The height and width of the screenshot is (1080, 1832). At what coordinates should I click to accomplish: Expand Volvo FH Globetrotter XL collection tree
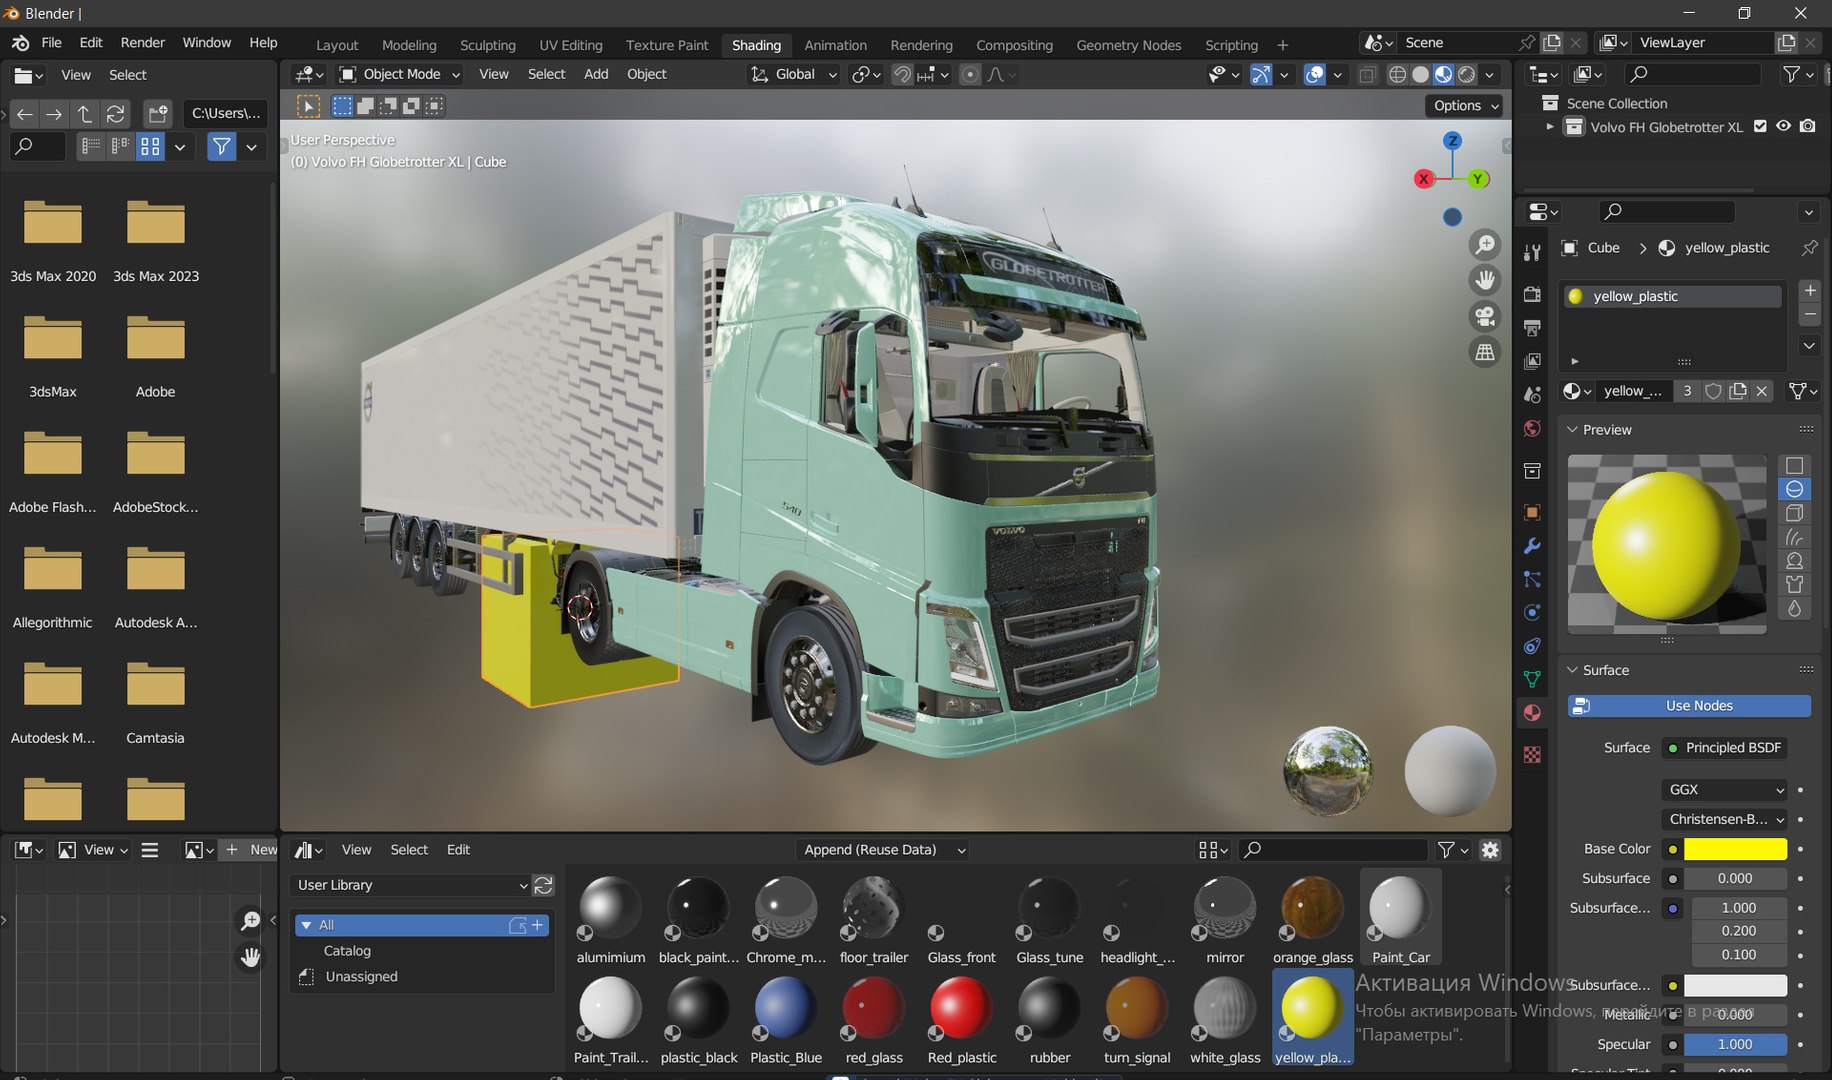point(1550,127)
